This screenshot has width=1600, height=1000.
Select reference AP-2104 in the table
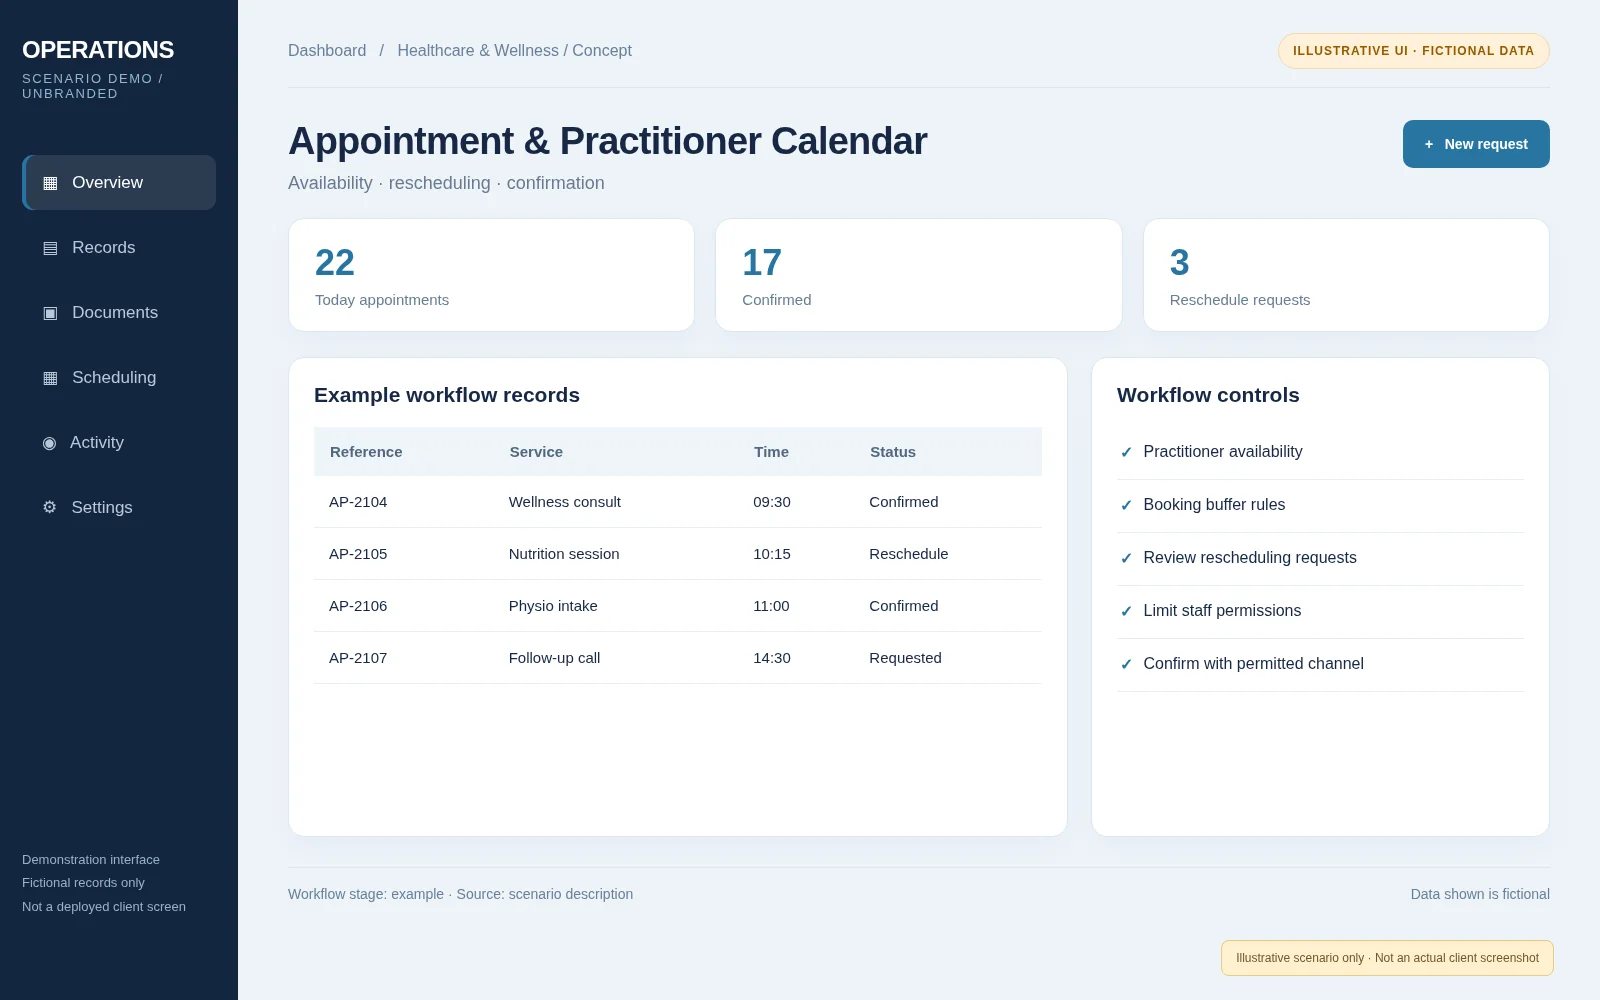[x=358, y=502]
